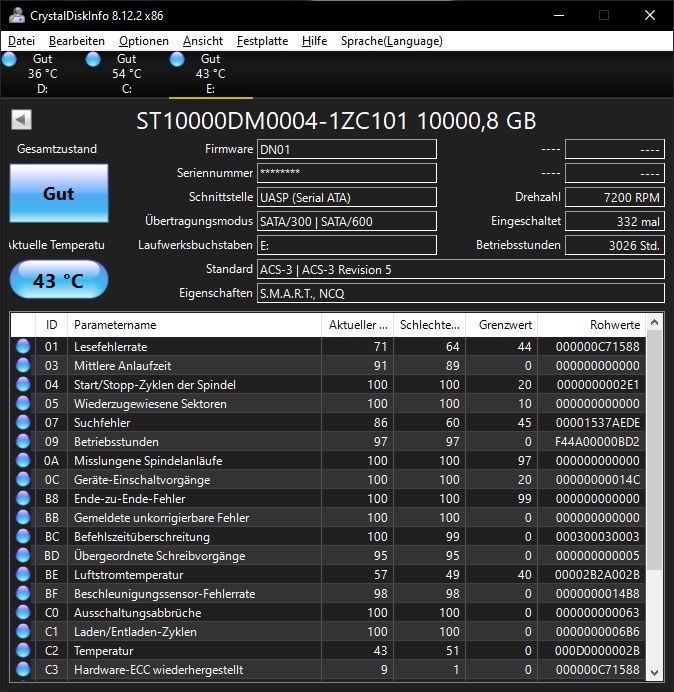Click status orb of Misslungene Spindelanläufe row

(x=23, y=460)
